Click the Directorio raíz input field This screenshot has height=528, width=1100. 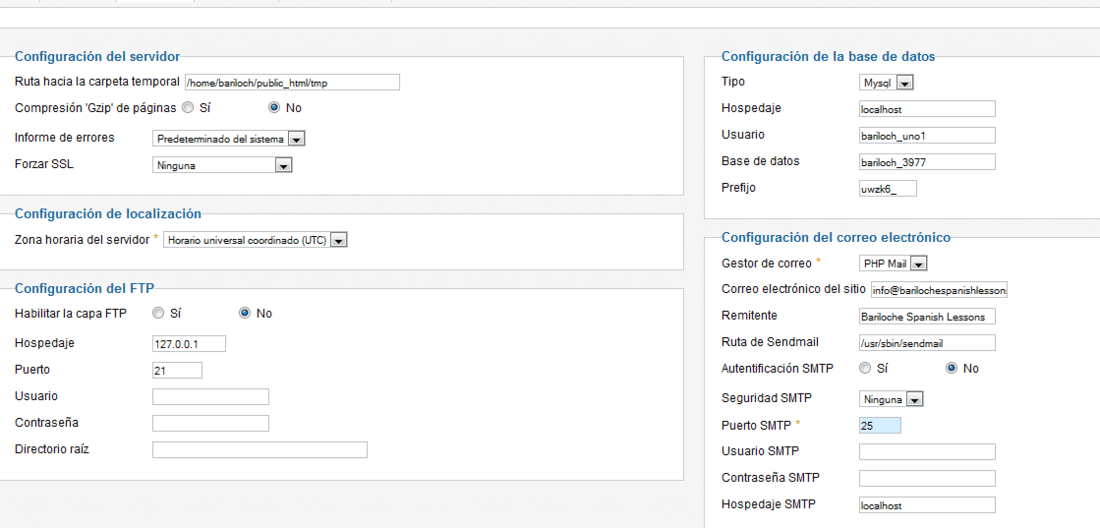coord(260,450)
